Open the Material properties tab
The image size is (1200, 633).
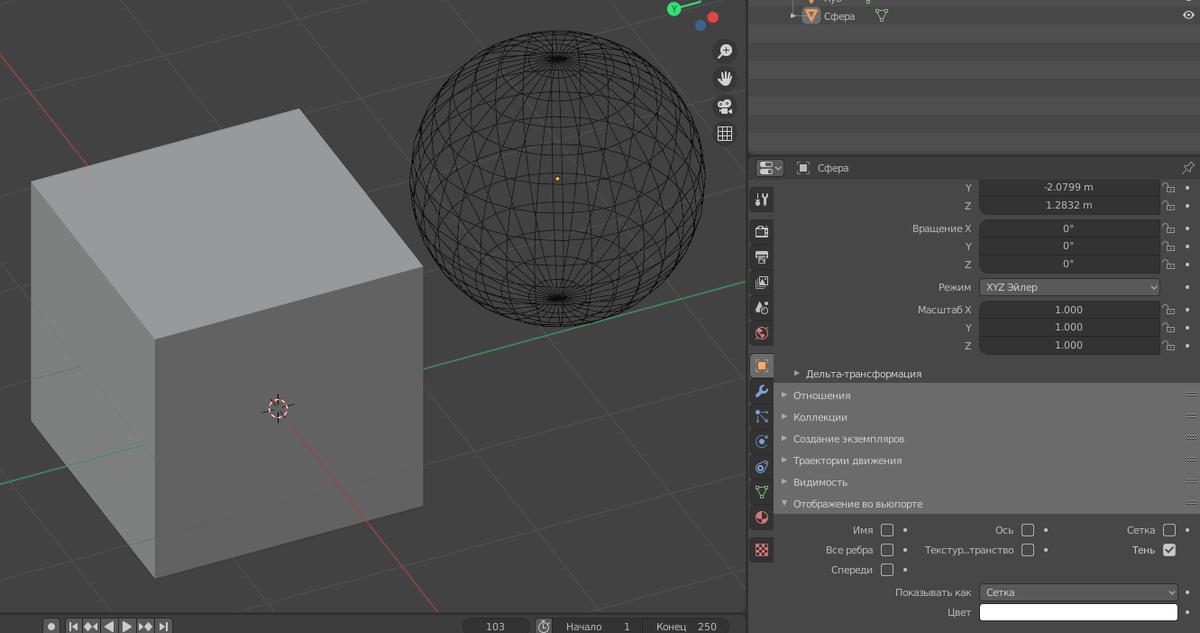762,518
